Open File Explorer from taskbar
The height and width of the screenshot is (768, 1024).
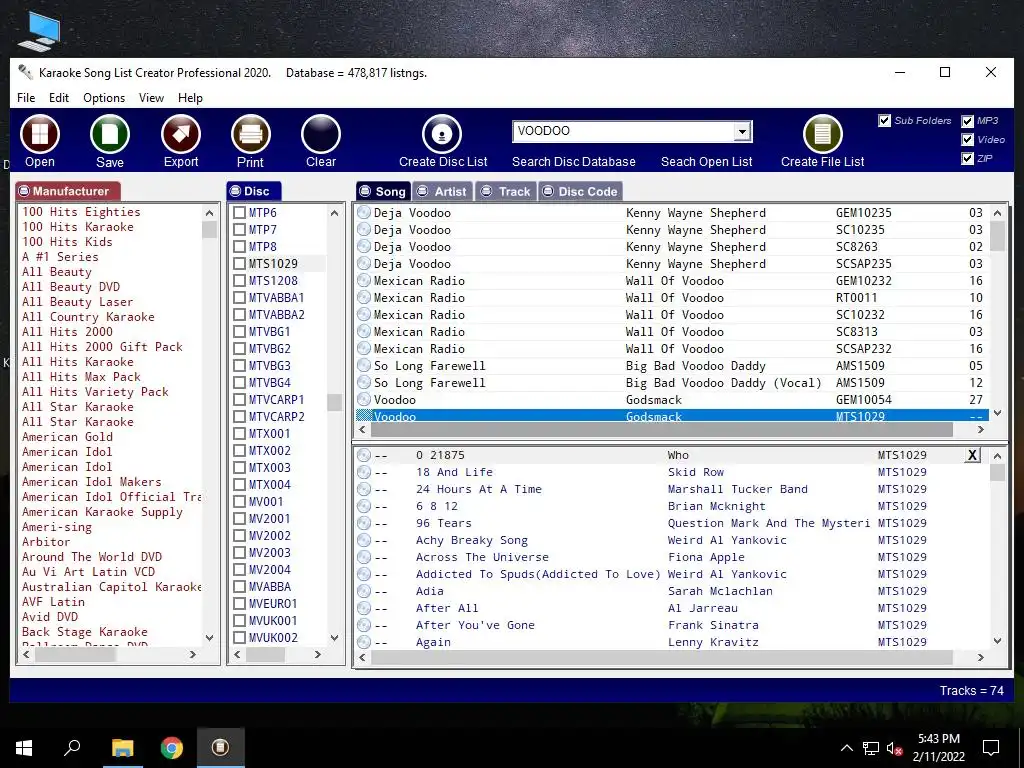tap(122, 748)
